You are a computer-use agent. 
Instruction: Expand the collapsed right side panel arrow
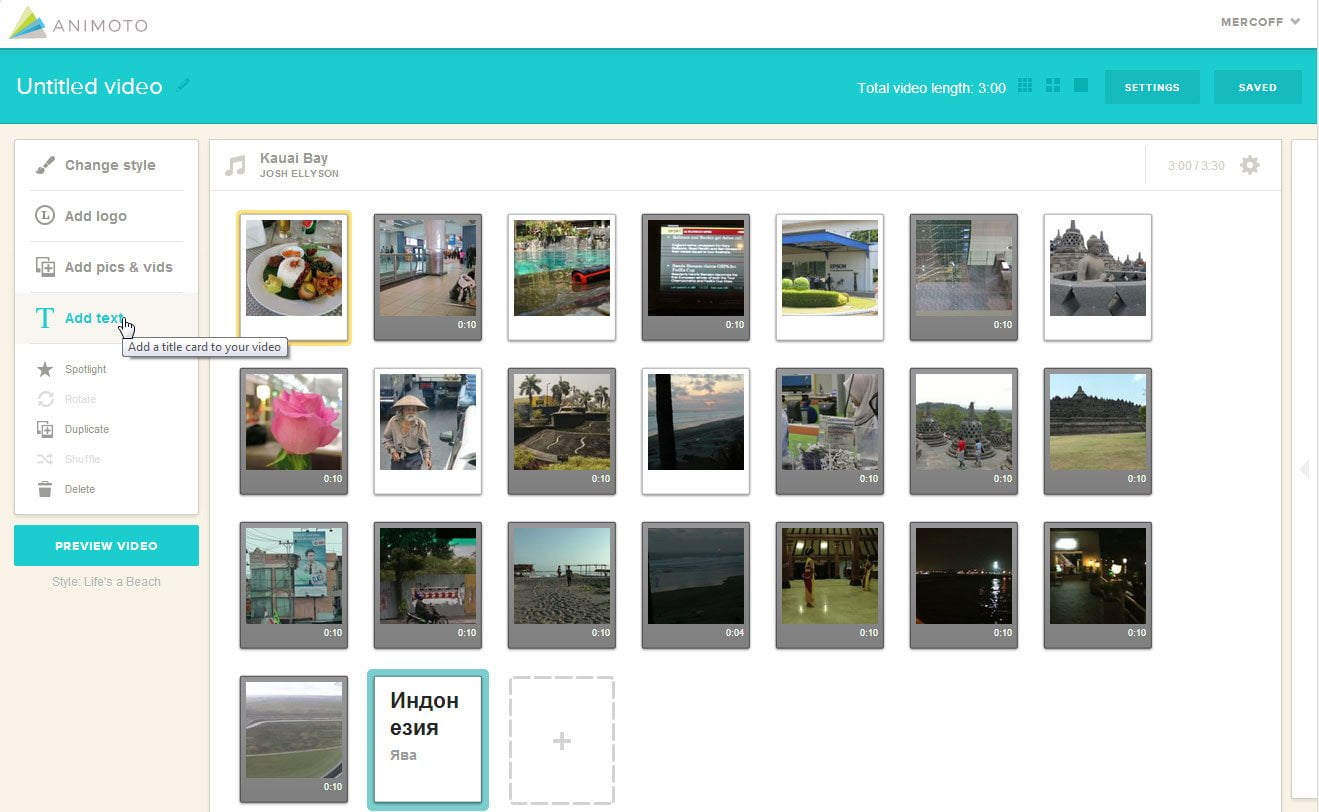tap(1303, 469)
